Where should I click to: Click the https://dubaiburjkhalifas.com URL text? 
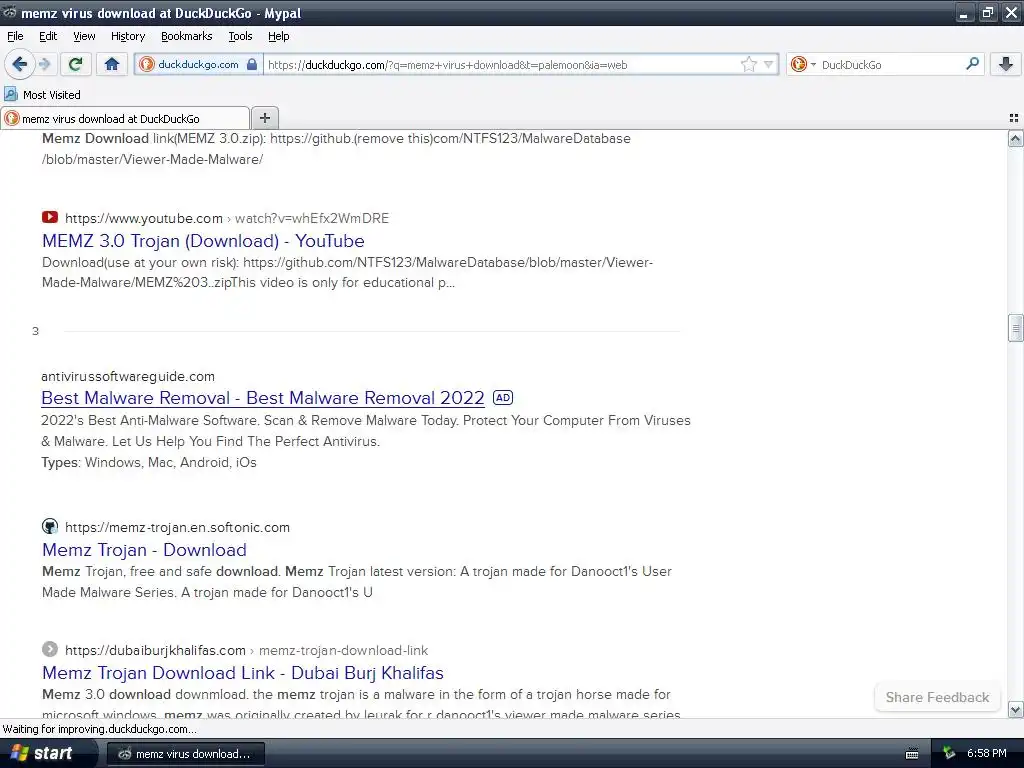point(155,650)
